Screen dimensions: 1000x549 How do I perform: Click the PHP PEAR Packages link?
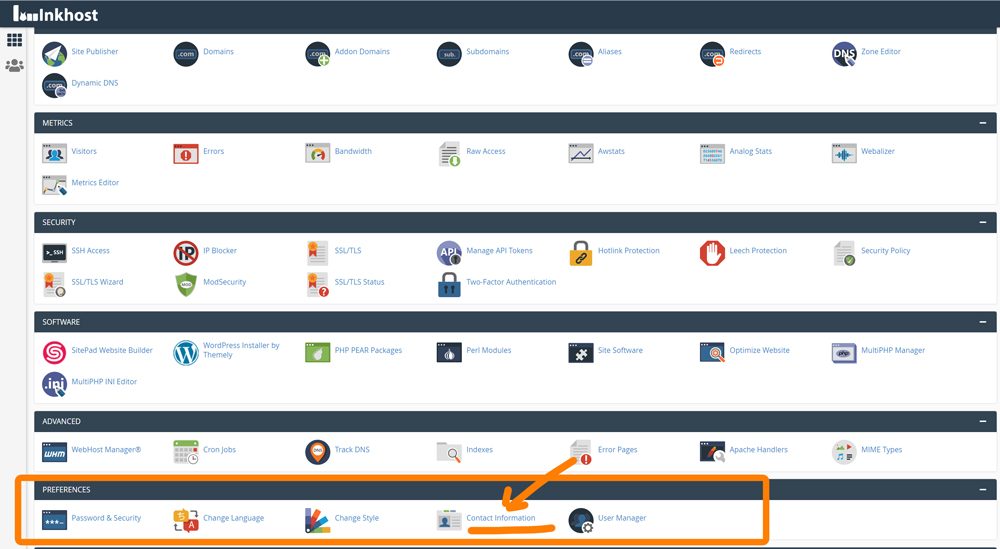pos(368,350)
